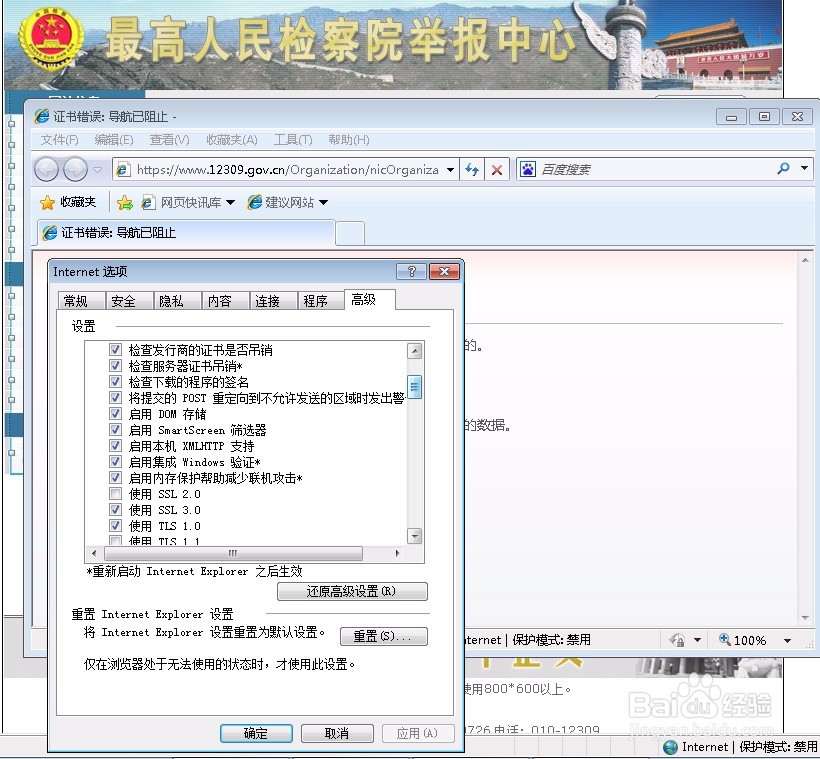Screen dimensions: 820x759
Task: Toggle 使用 SSL 3.0 checkbox
Action: pos(116,509)
